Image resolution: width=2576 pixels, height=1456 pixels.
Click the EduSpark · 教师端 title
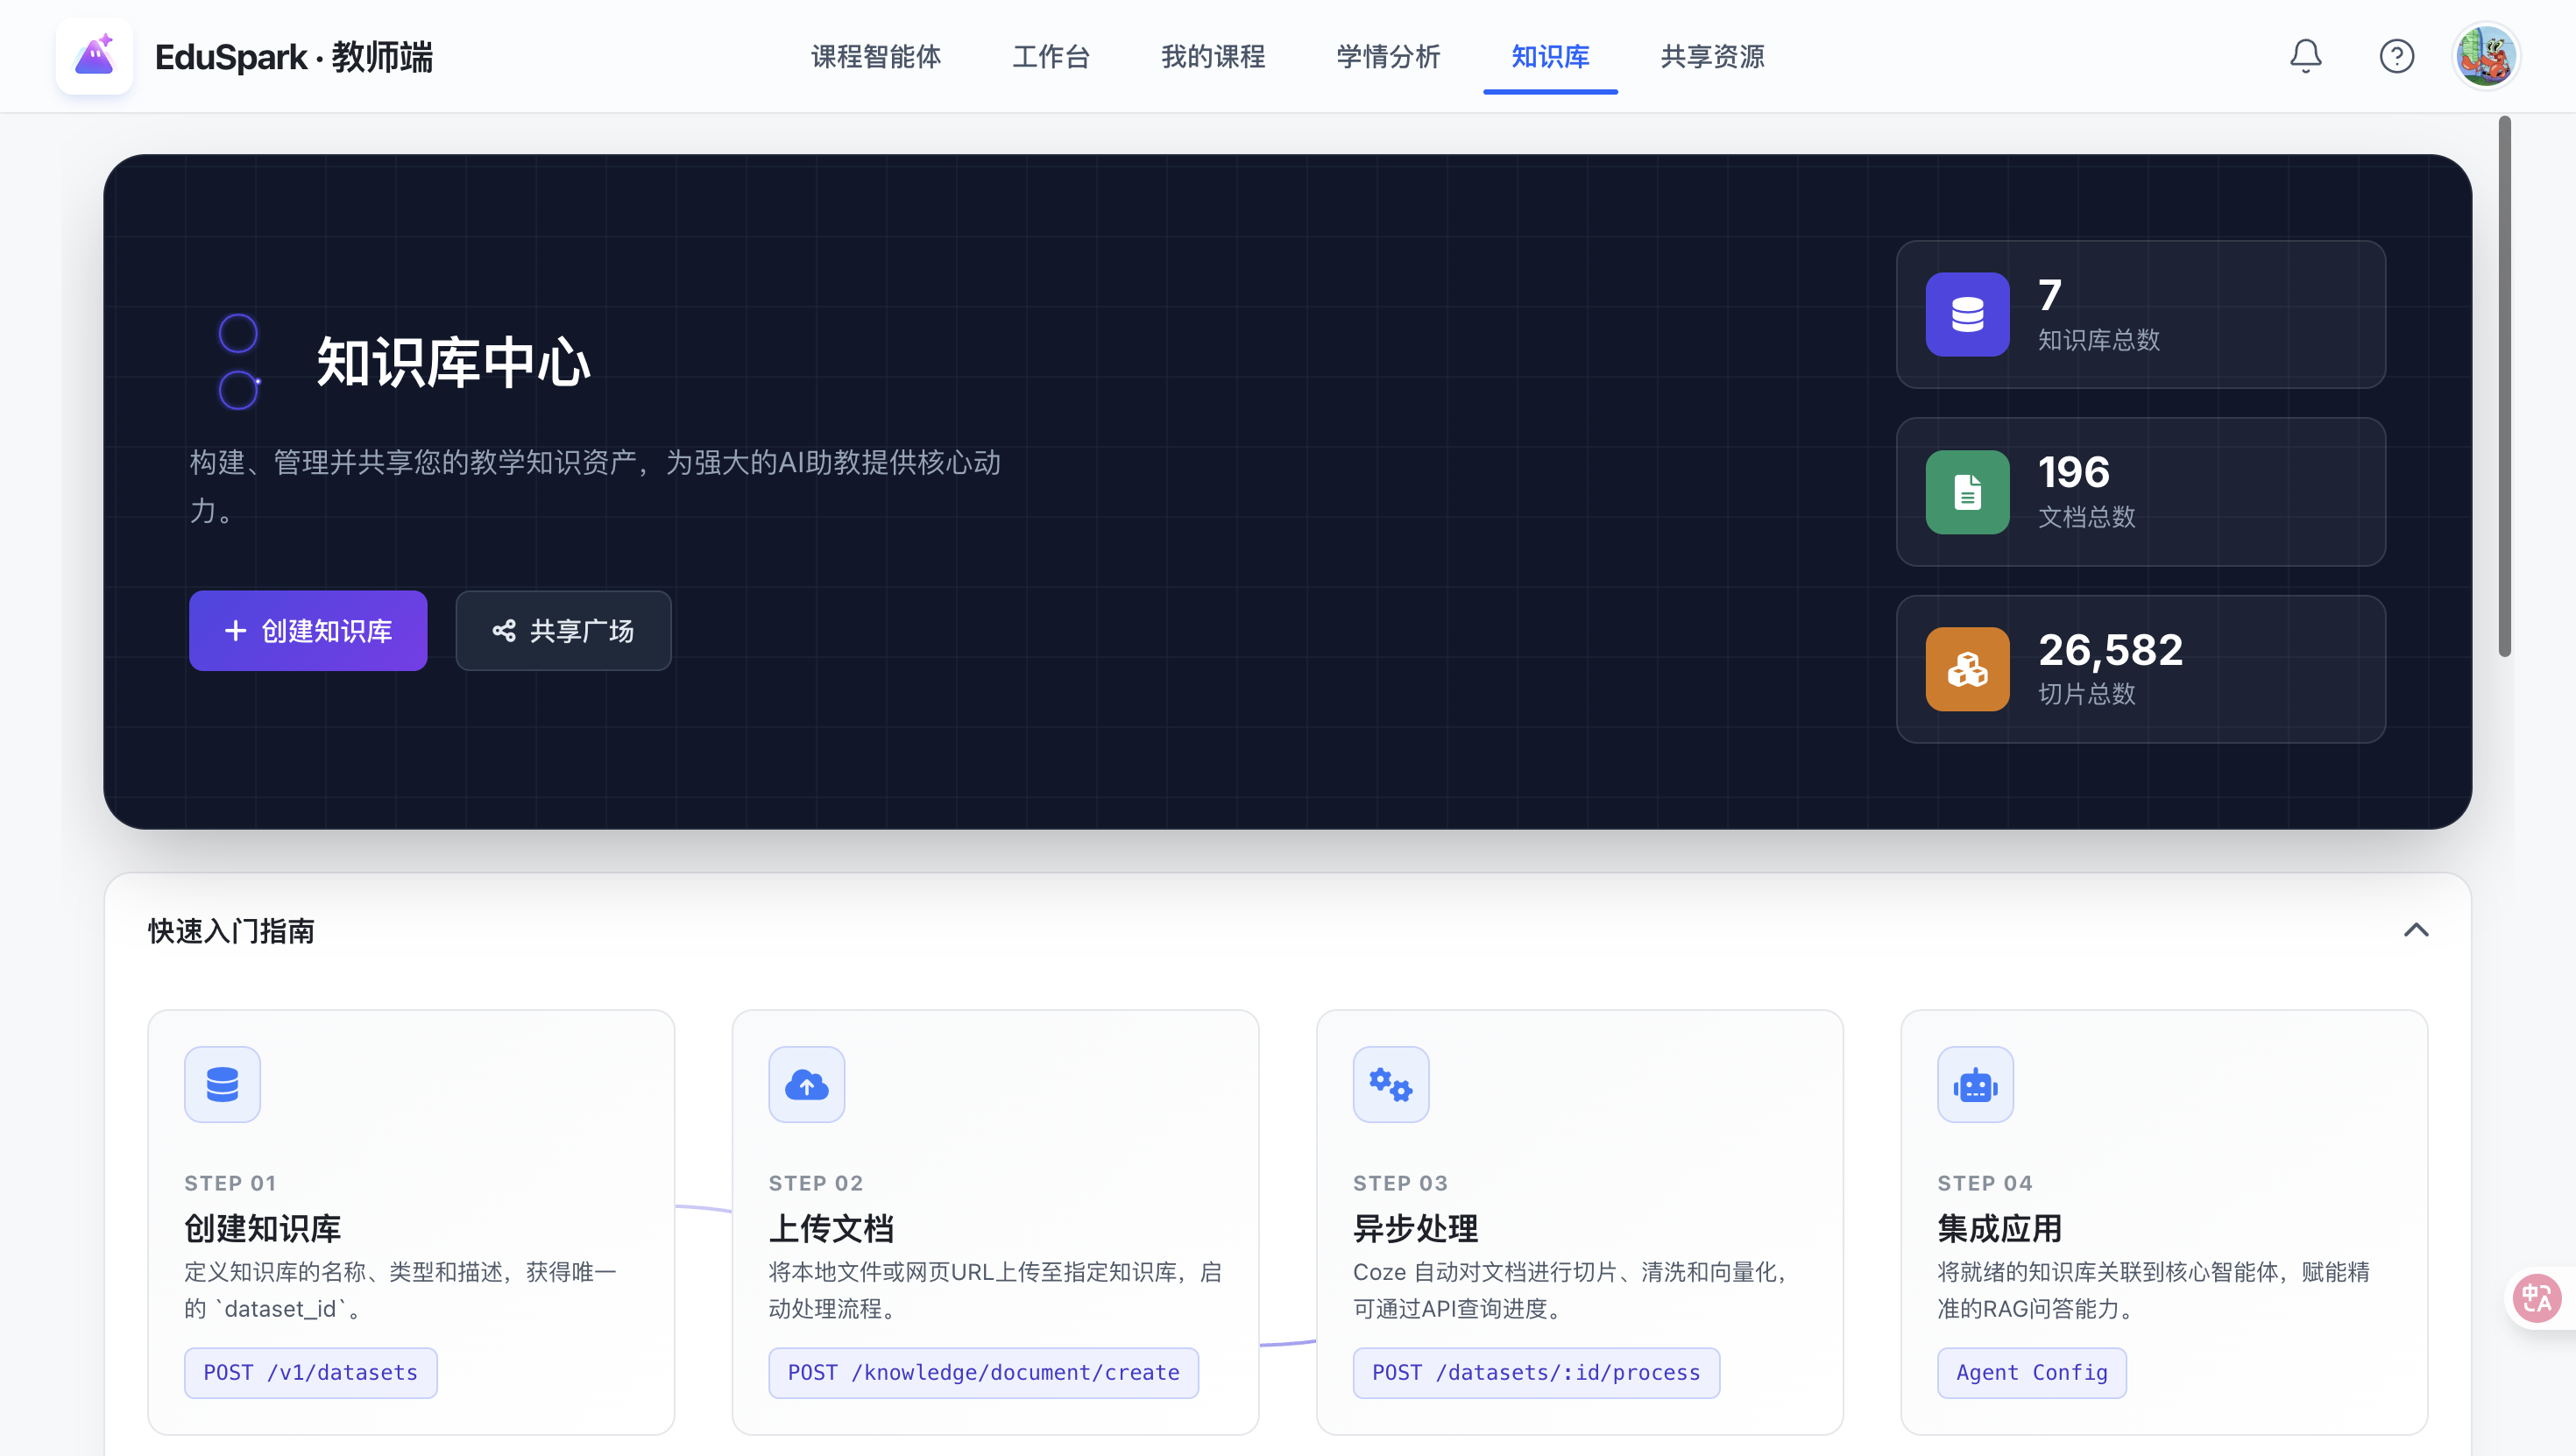click(294, 56)
